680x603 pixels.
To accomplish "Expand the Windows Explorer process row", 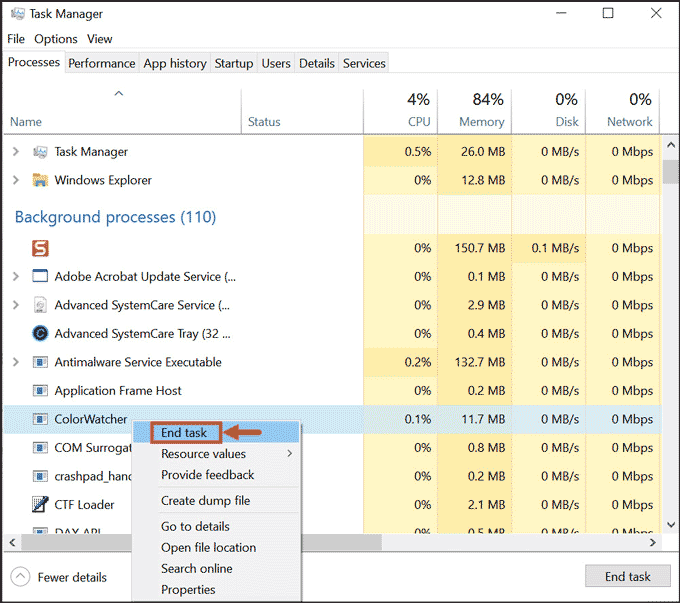I will click(x=16, y=180).
